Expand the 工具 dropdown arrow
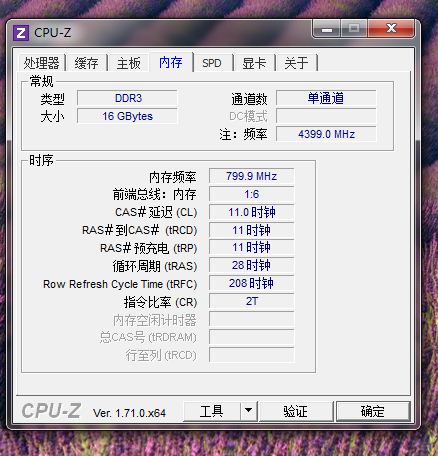The image size is (438, 456). [x=248, y=411]
